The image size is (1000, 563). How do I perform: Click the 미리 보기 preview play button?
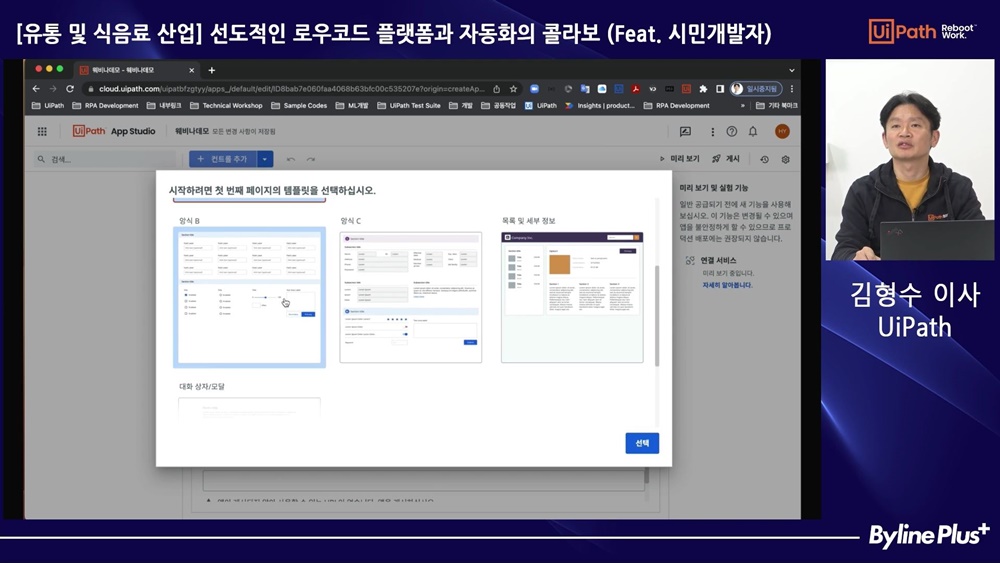[679, 159]
